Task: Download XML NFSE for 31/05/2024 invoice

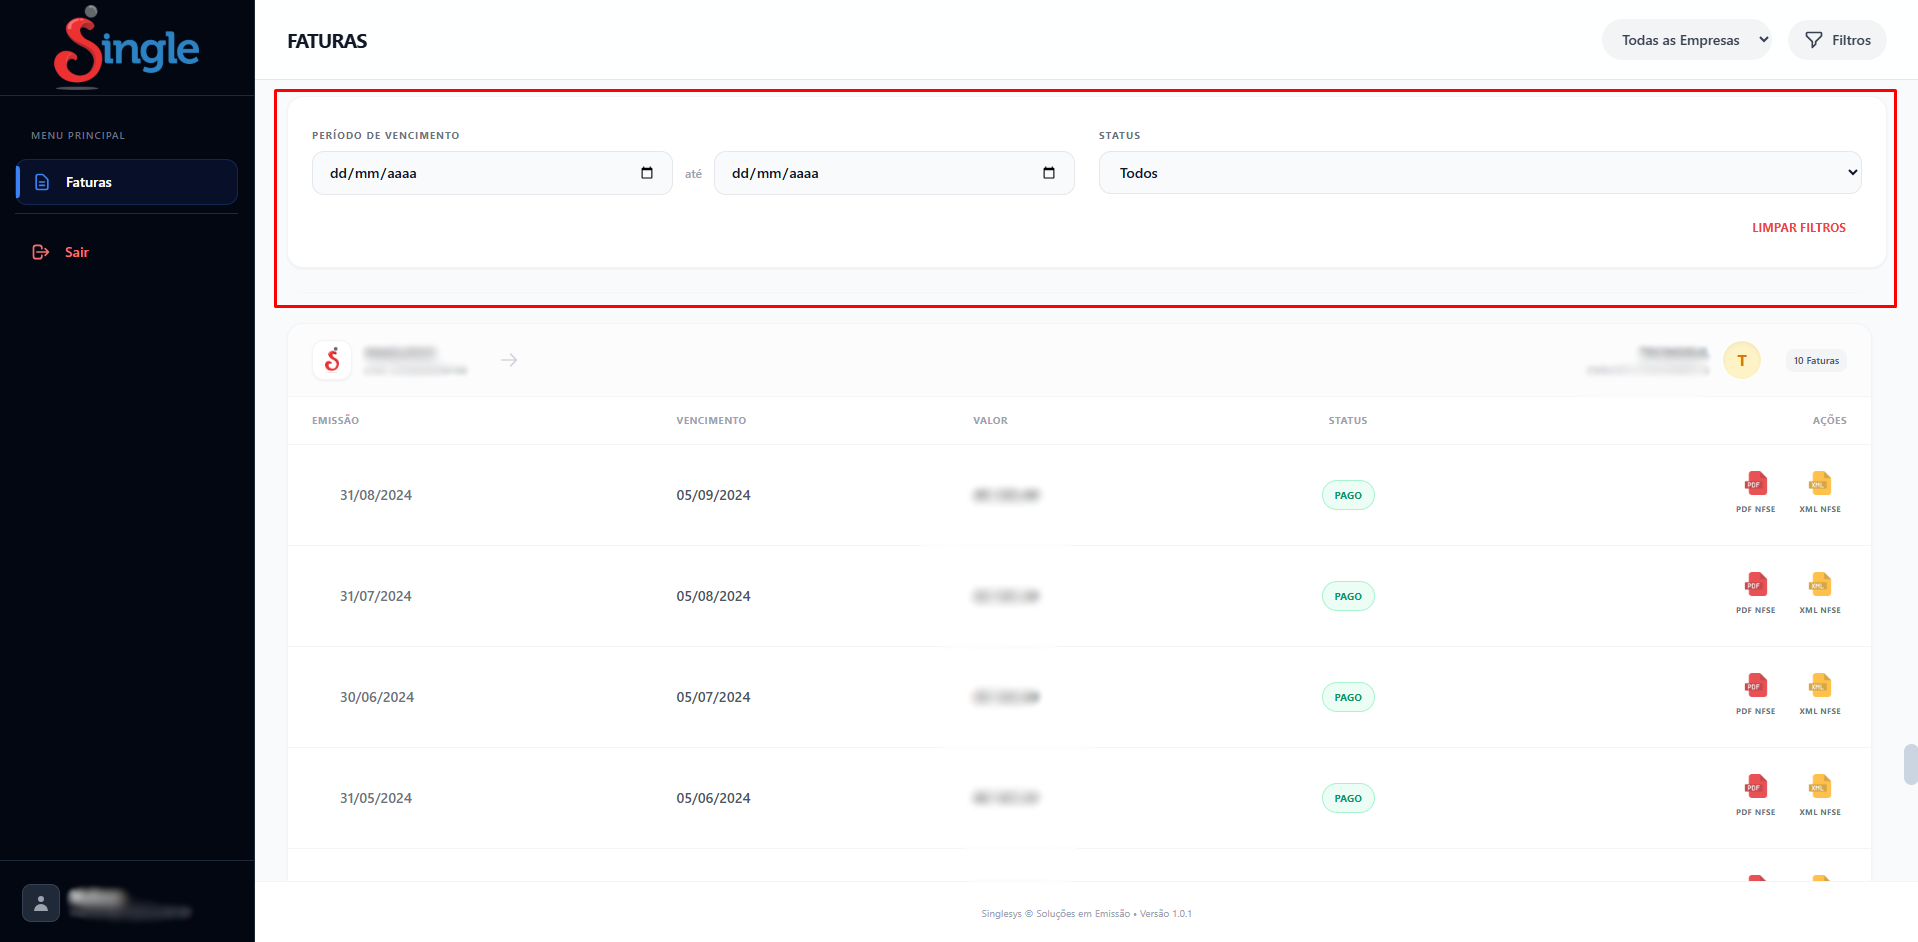Action: click(x=1820, y=795)
